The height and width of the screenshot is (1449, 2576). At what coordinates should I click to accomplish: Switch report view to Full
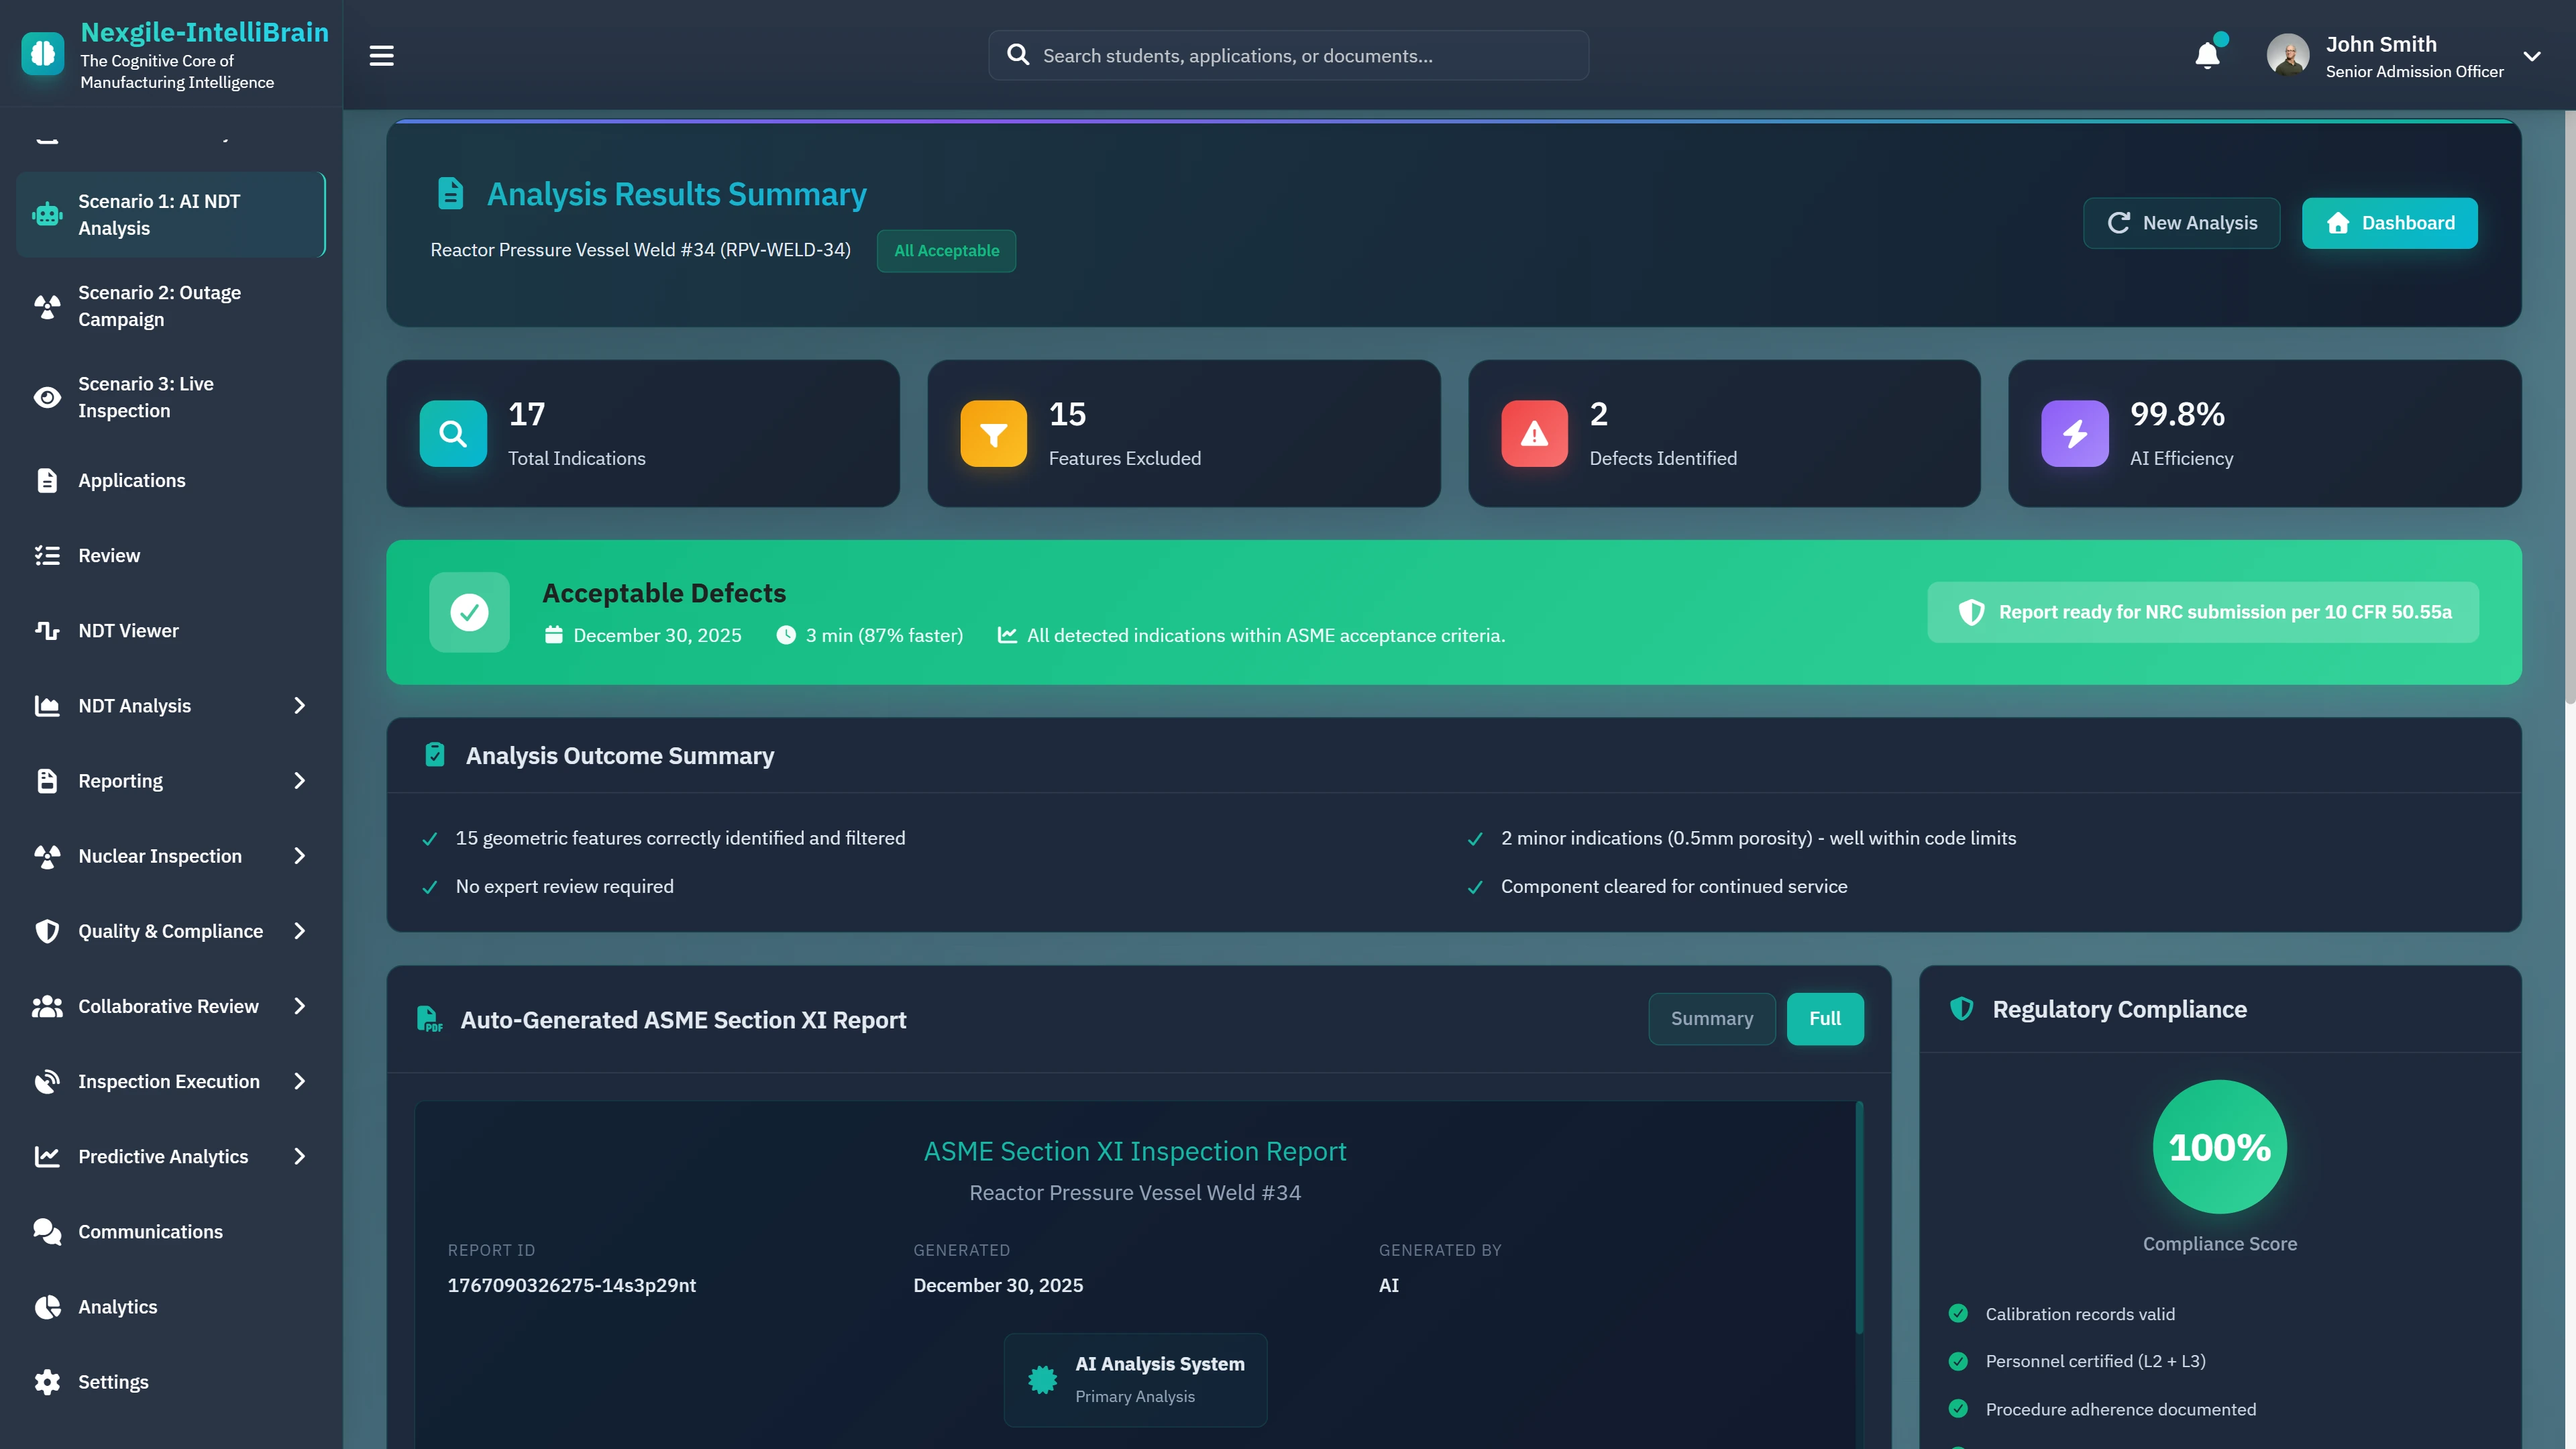pyautogui.click(x=1824, y=1018)
